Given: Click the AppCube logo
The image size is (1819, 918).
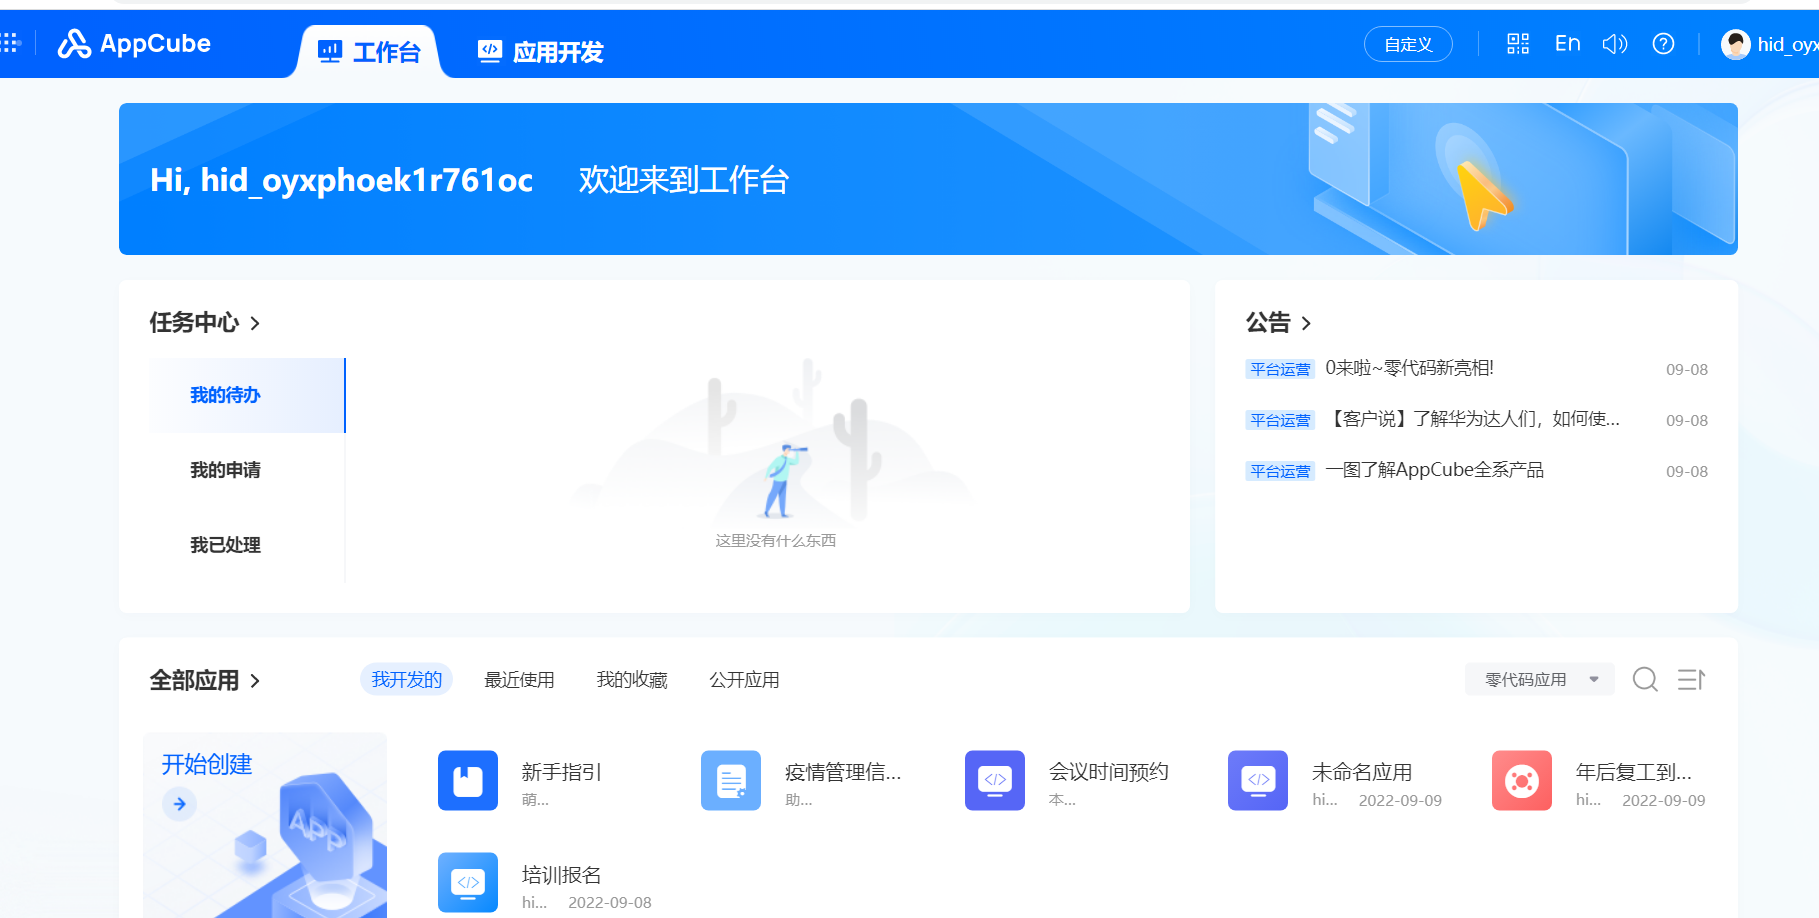Looking at the screenshot, I should click(x=134, y=43).
